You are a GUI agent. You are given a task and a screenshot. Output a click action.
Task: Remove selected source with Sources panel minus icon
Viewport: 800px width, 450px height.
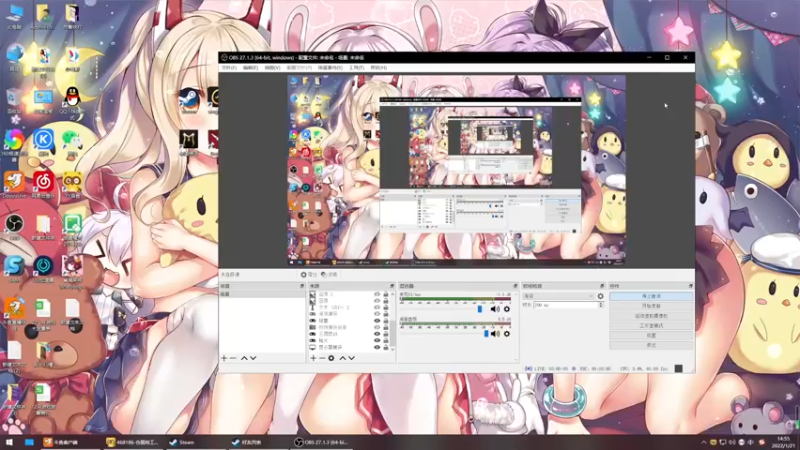tap(322, 358)
